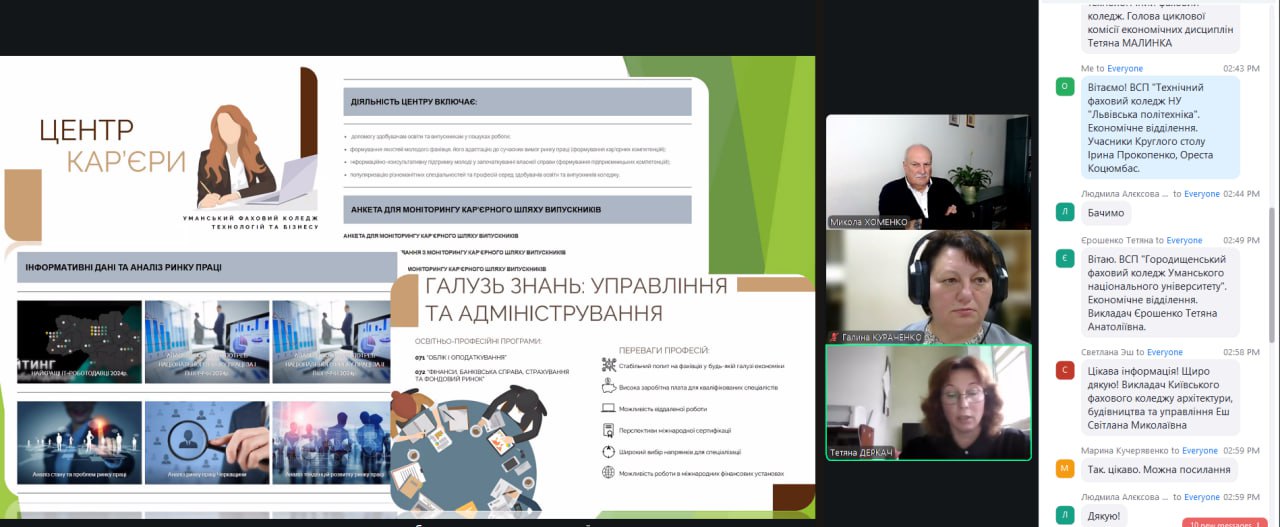The image size is (1280, 527).
Task: Click the red "С" avatar of Светлана Эш
Action: 1064,370
